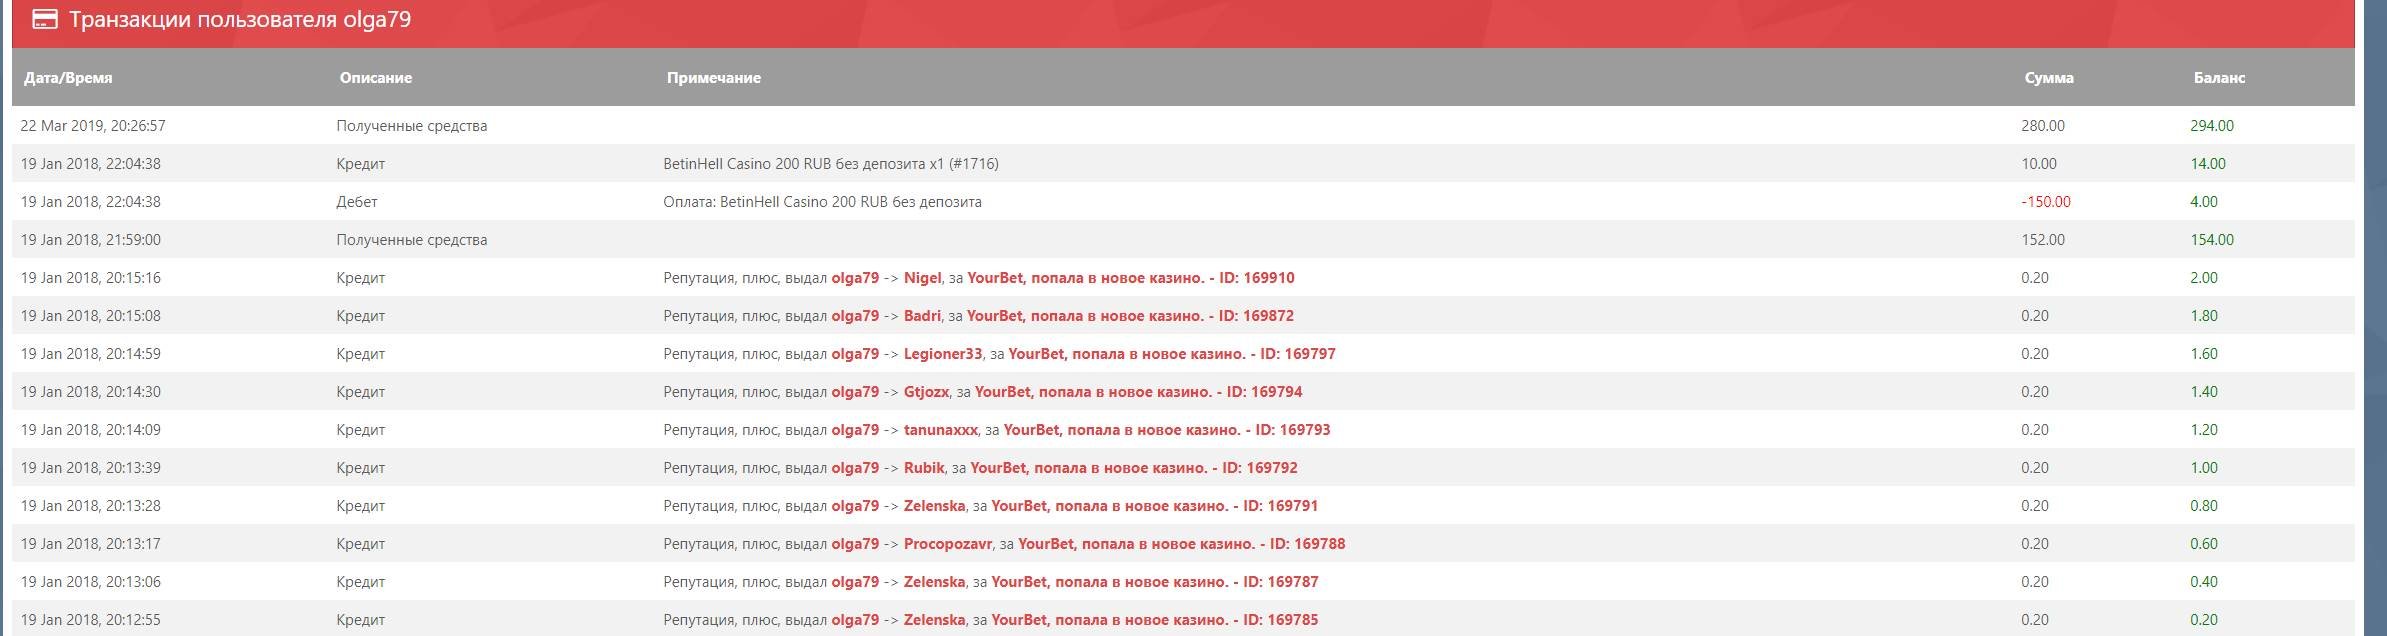Open the Nigel user profile link
The height and width of the screenshot is (636, 2387).
point(922,278)
